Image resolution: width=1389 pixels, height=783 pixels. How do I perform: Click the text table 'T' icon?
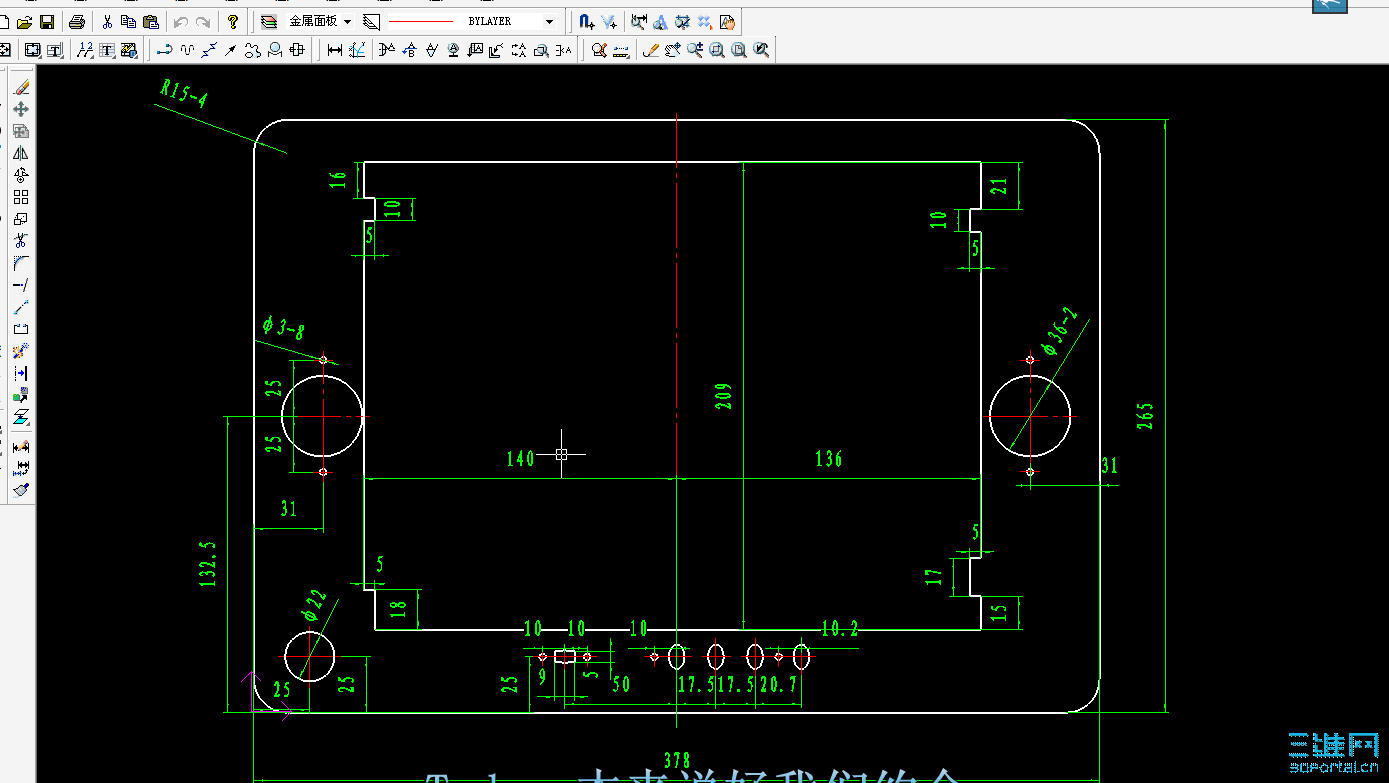pos(106,50)
